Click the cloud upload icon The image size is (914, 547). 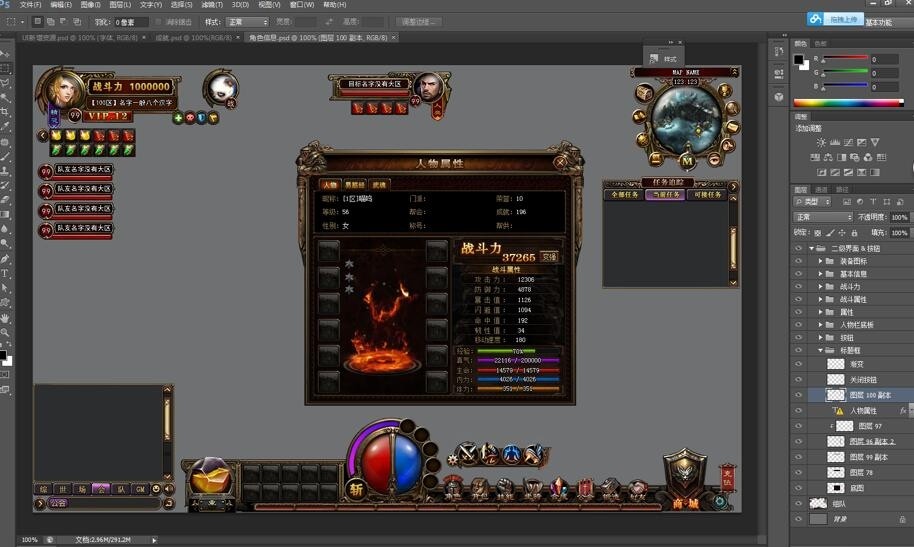tap(815, 19)
